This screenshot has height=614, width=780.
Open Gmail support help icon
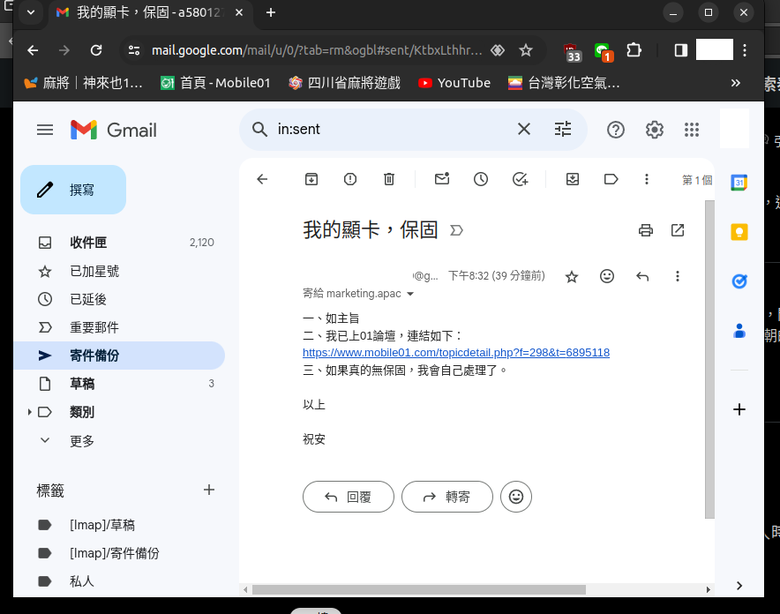[x=615, y=130]
